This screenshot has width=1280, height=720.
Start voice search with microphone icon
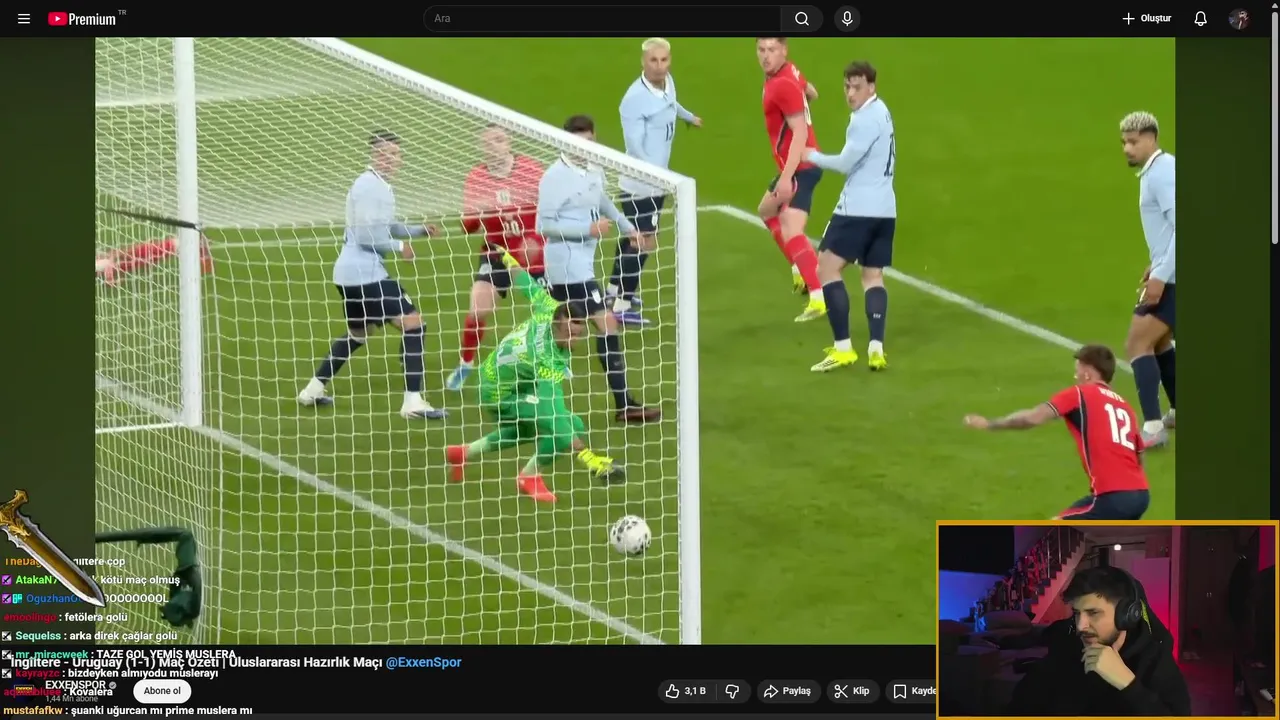click(847, 18)
